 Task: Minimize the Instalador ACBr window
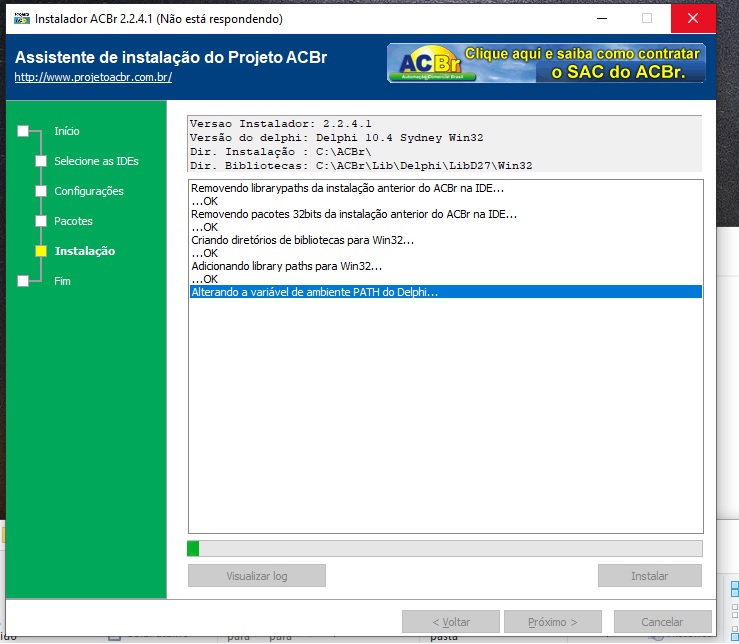[602, 18]
